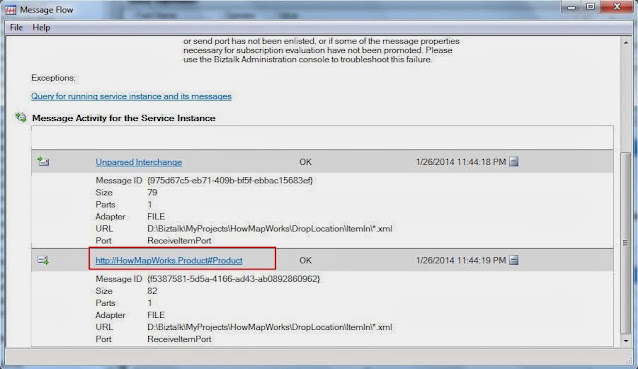The width and height of the screenshot is (638, 369).
Task: Click the scrollbar up arrow
Action: [626, 42]
